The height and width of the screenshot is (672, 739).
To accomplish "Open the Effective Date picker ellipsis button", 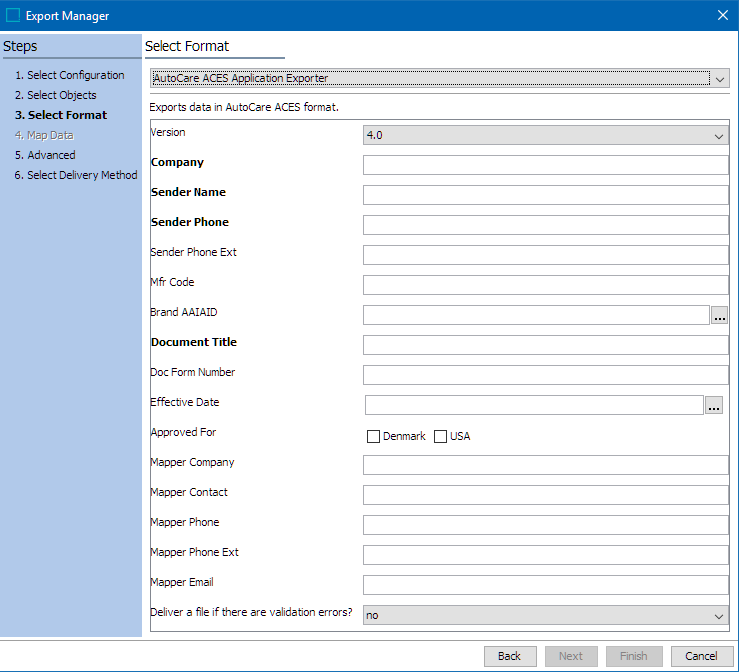I will pos(714,405).
